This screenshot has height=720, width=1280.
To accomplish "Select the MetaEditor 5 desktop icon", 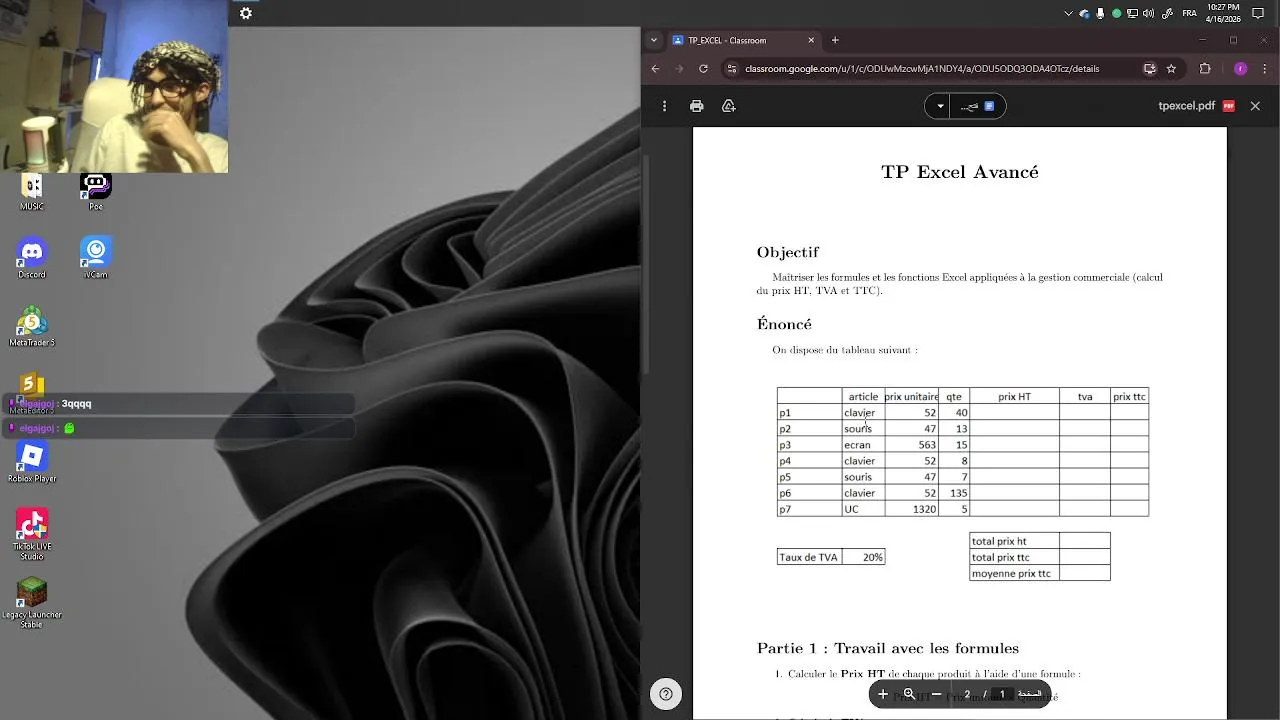I will coord(32,392).
